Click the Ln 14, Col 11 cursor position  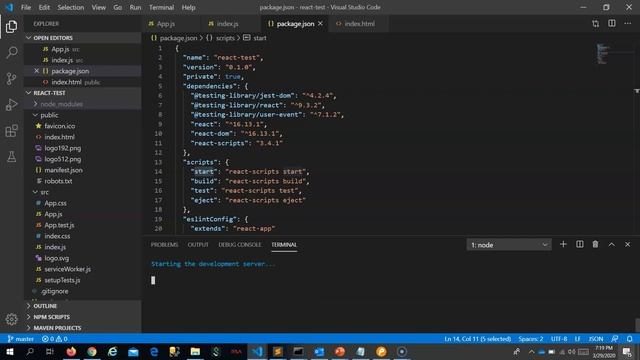point(478,339)
